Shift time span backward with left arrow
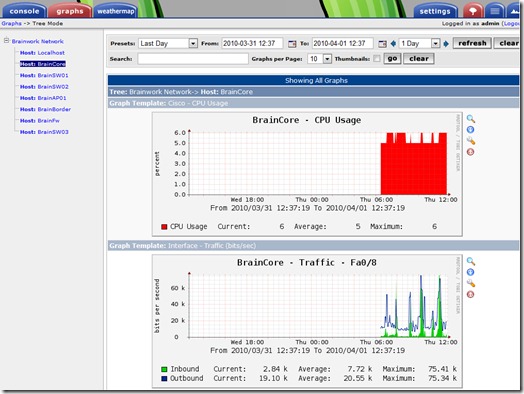This screenshot has width=524, height=394. (393, 43)
